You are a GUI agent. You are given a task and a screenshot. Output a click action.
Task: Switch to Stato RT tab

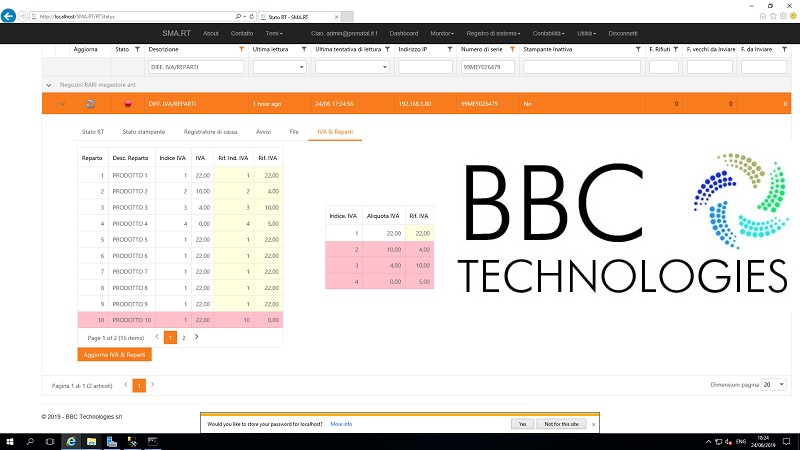[x=93, y=132]
